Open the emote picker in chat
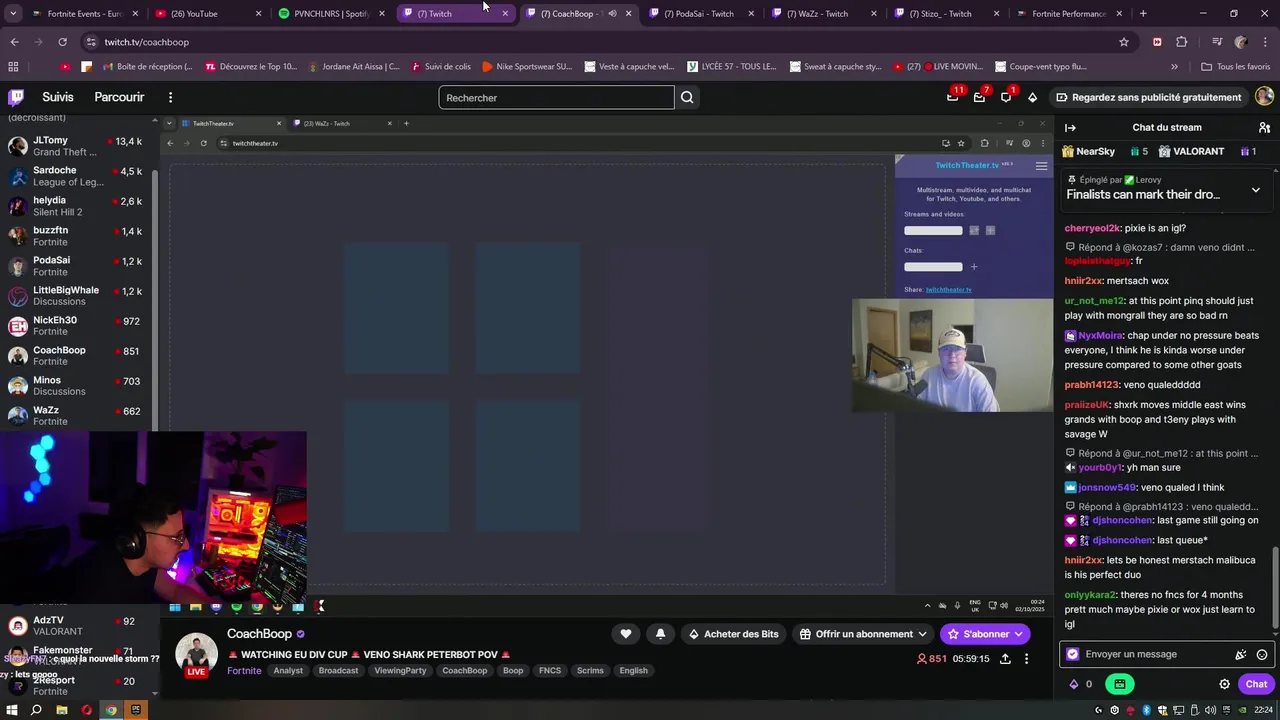 [x=1262, y=654]
